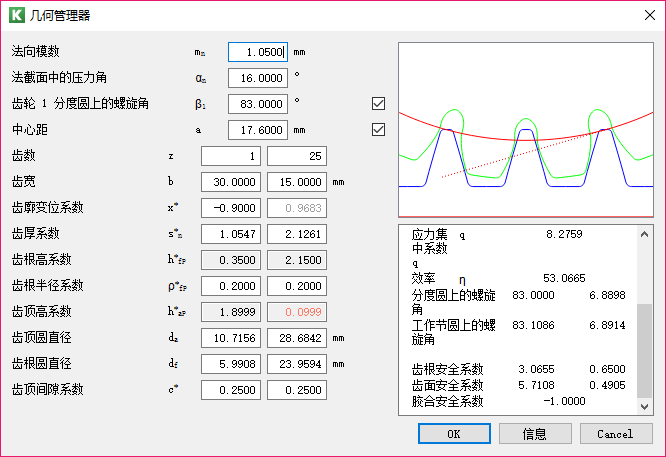Image resolution: width=666 pixels, height=457 pixels.
Task: Click the 压力角 16.0000 field
Action: coord(258,78)
